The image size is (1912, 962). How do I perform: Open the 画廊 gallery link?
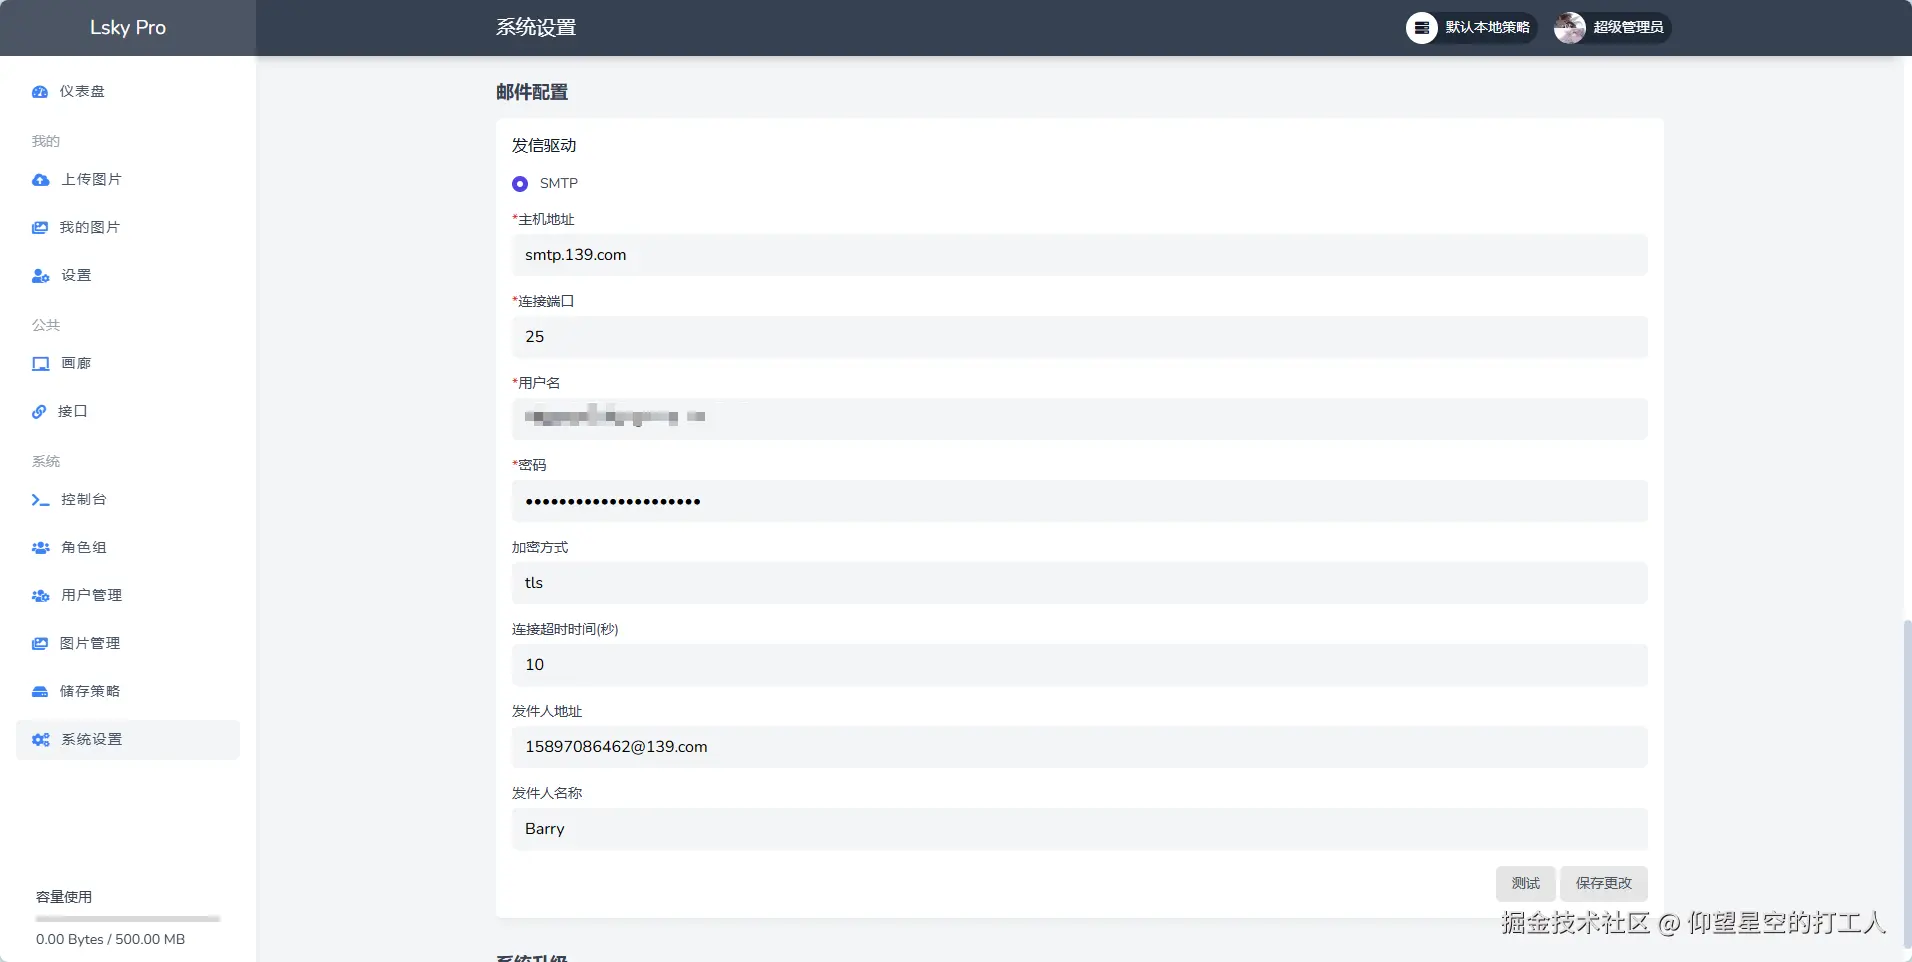(128, 364)
